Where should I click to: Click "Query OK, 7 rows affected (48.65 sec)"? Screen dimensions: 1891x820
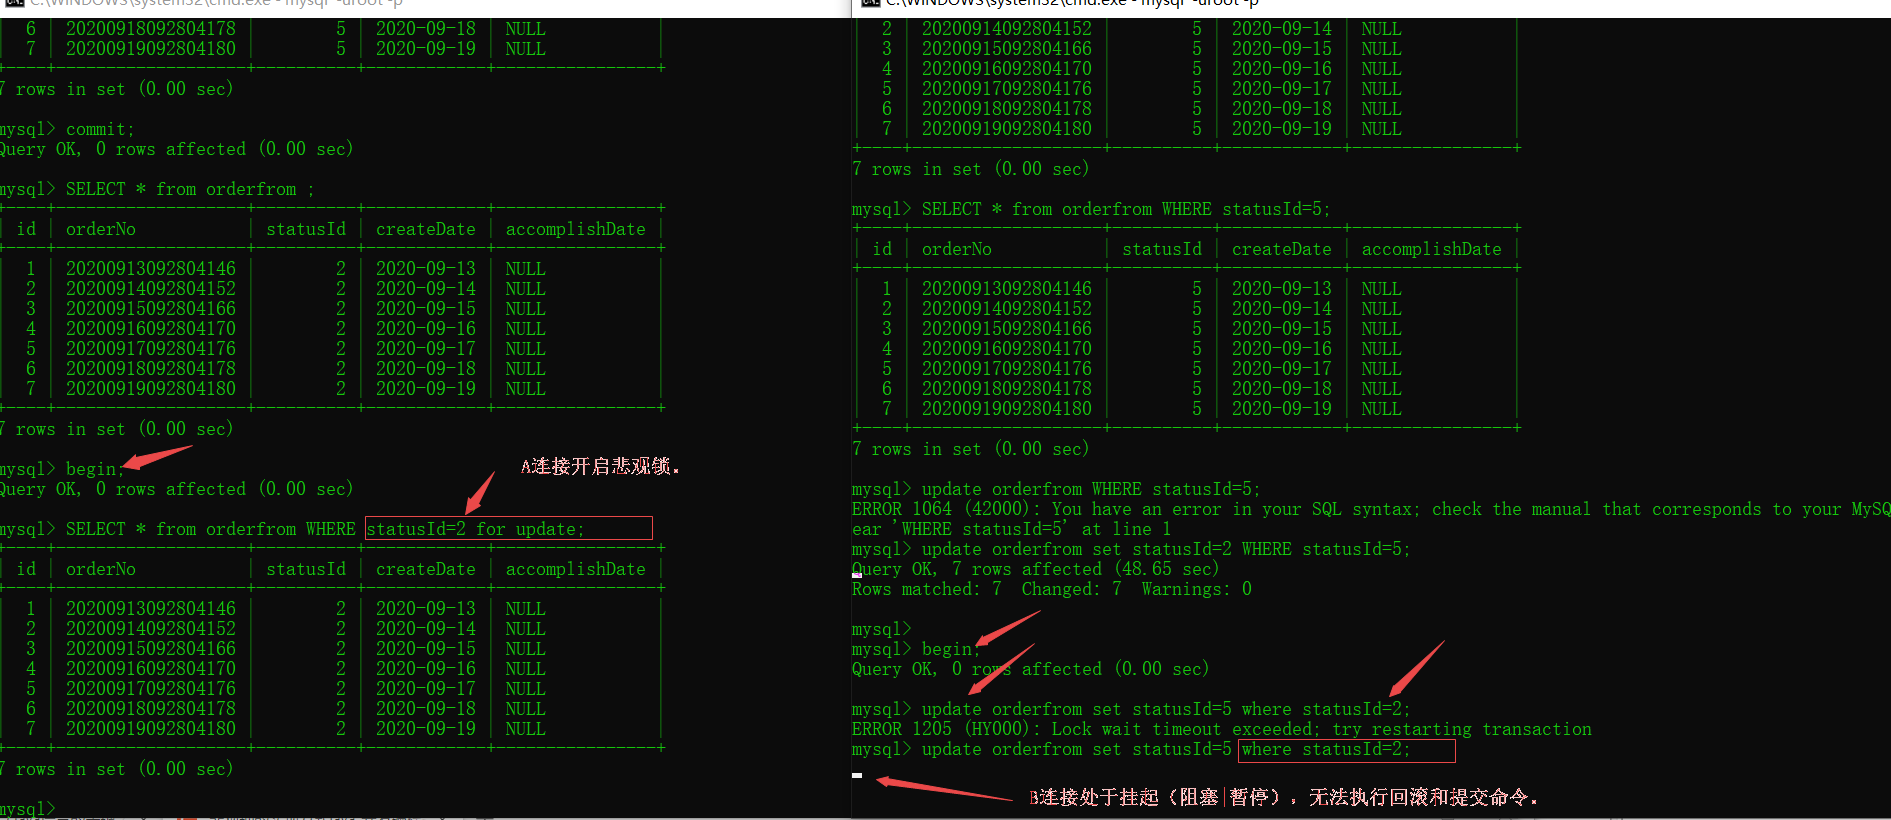(1036, 569)
